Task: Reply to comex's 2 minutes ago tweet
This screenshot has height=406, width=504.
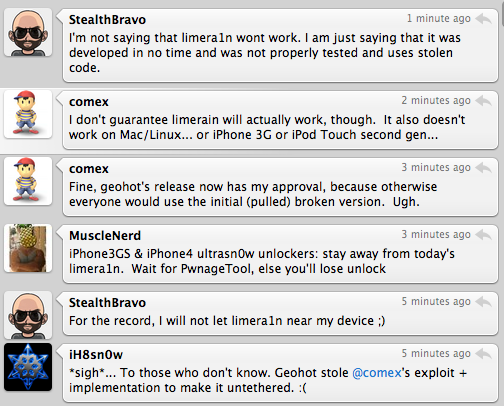Action: pyautogui.click(x=483, y=100)
